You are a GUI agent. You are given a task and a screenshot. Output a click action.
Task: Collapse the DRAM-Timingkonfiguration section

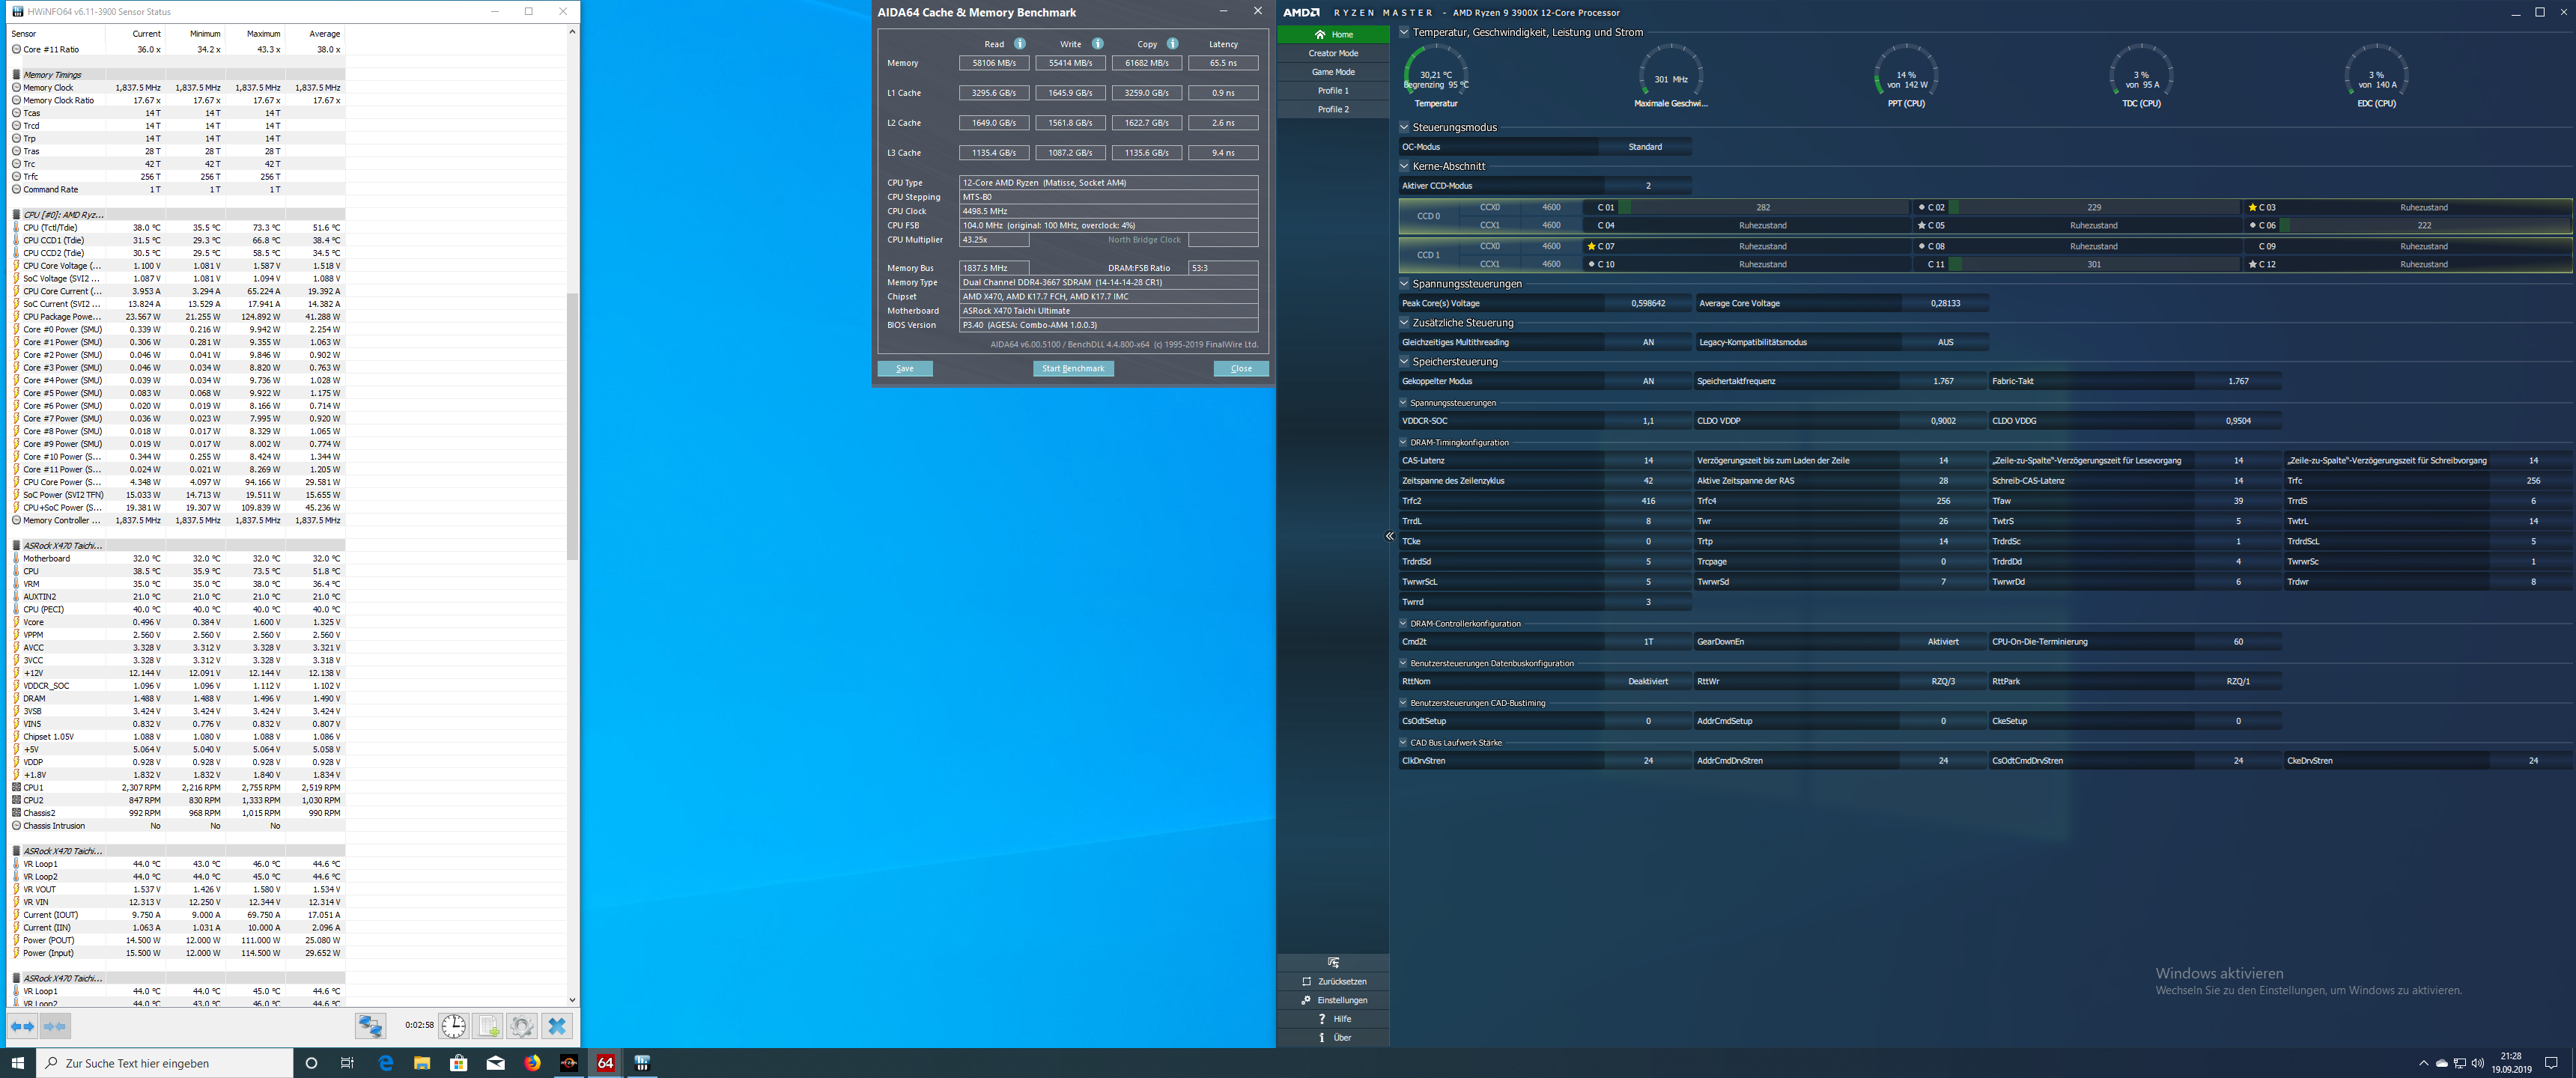[1403, 442]
